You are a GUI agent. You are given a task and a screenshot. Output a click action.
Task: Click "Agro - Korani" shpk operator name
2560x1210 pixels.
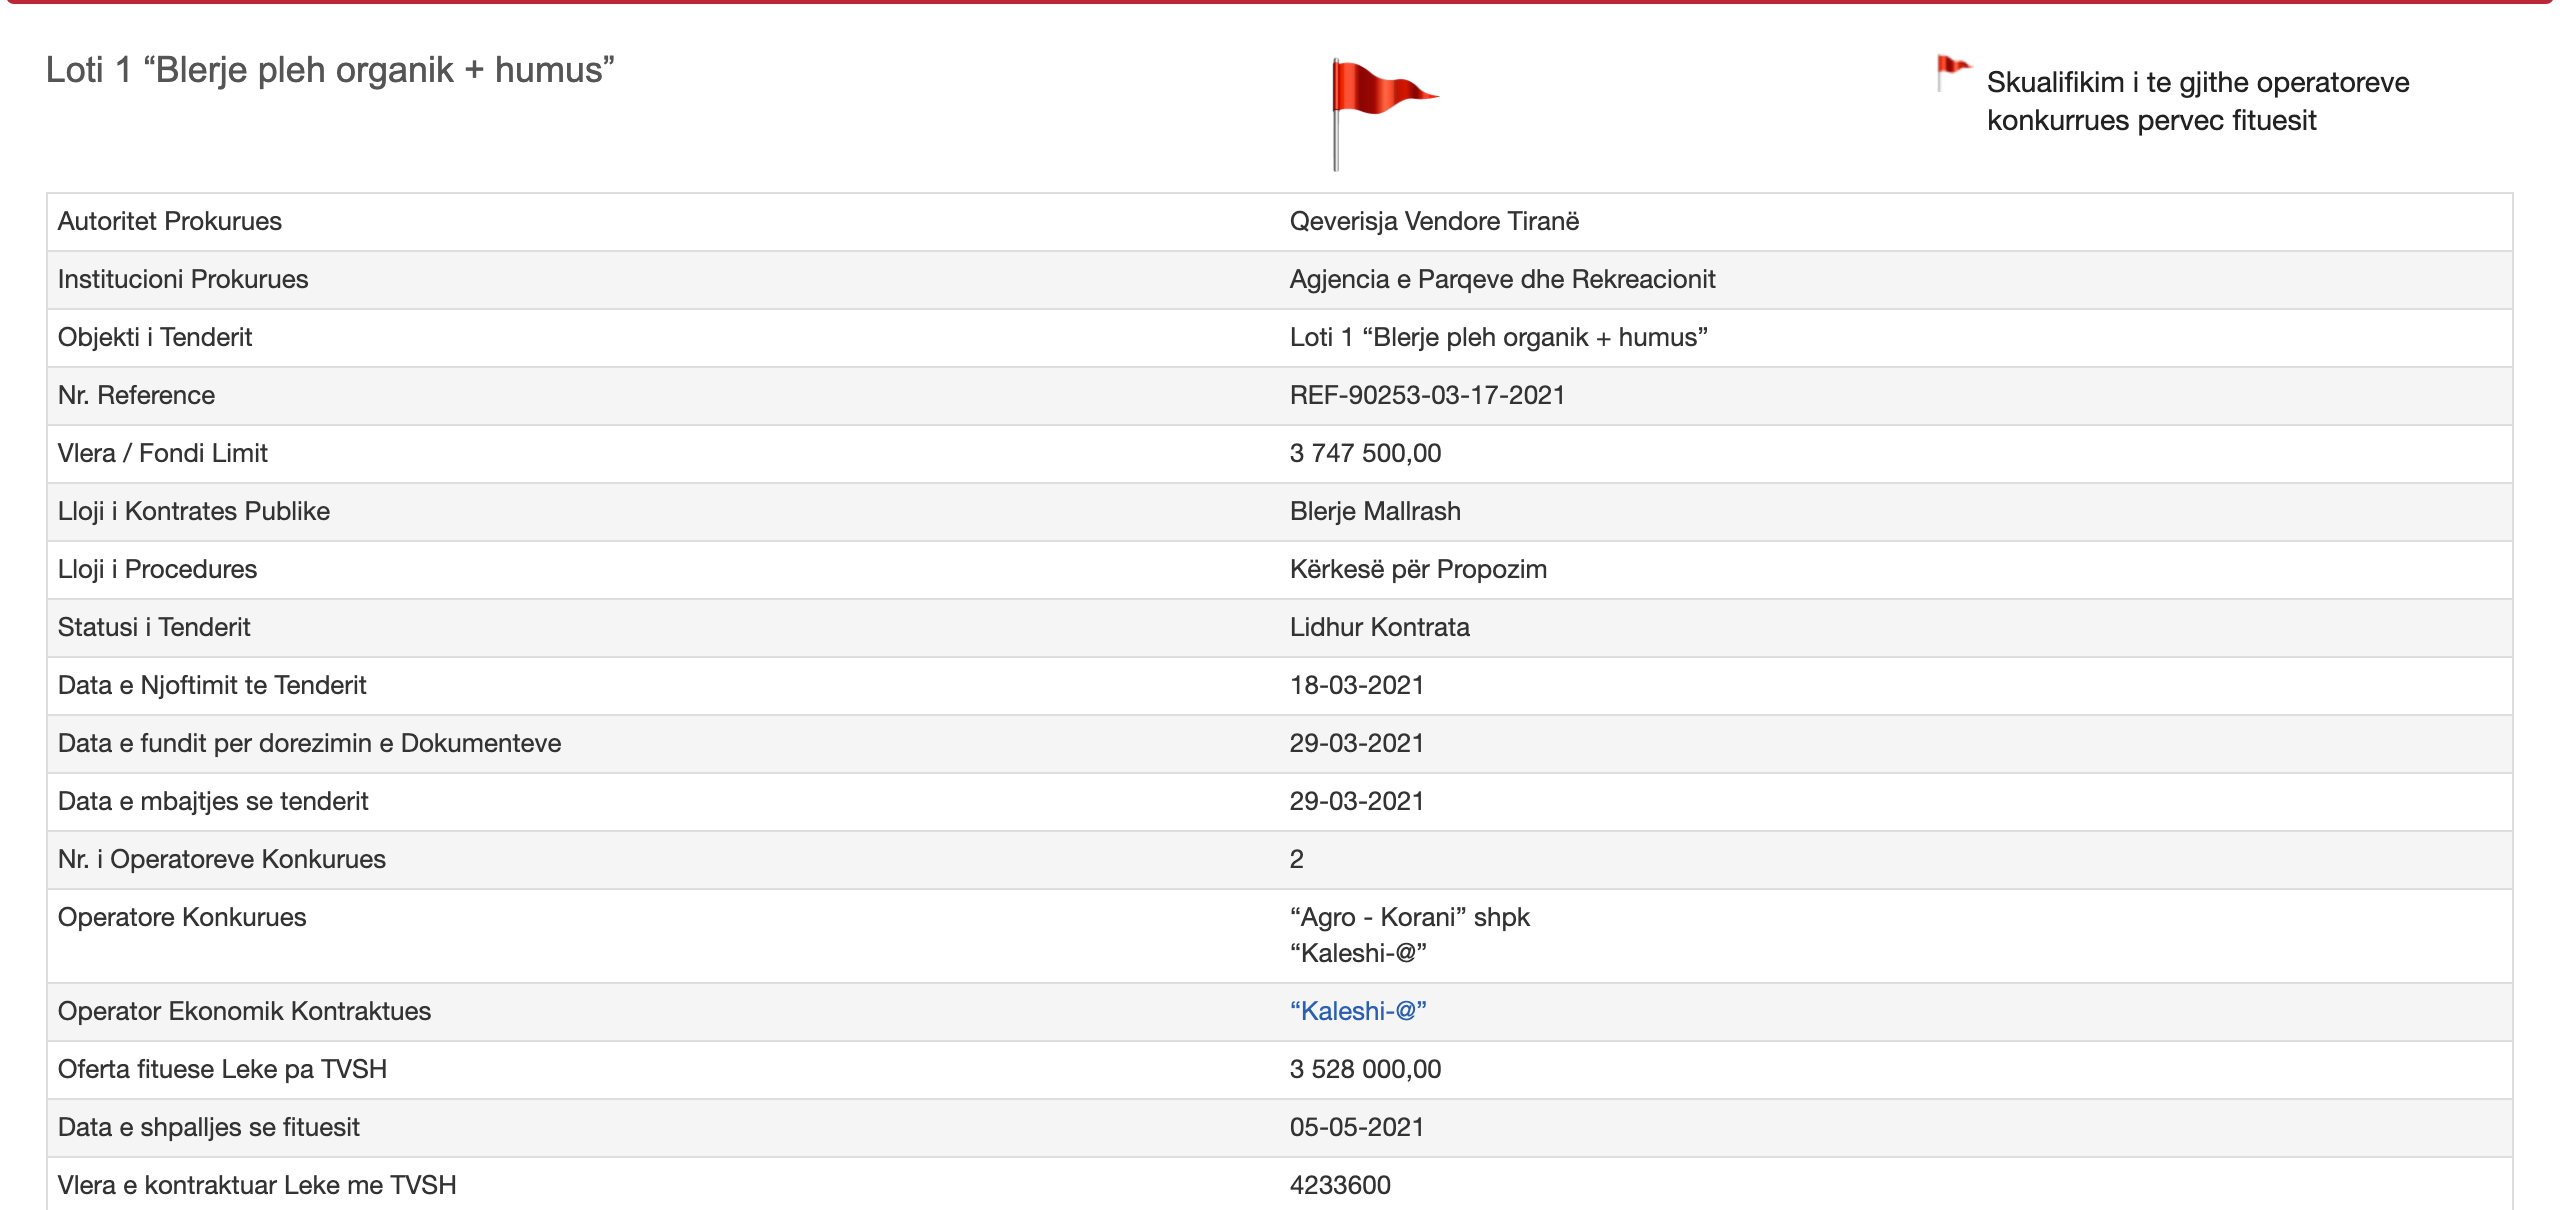click(x=1409, y=917)
